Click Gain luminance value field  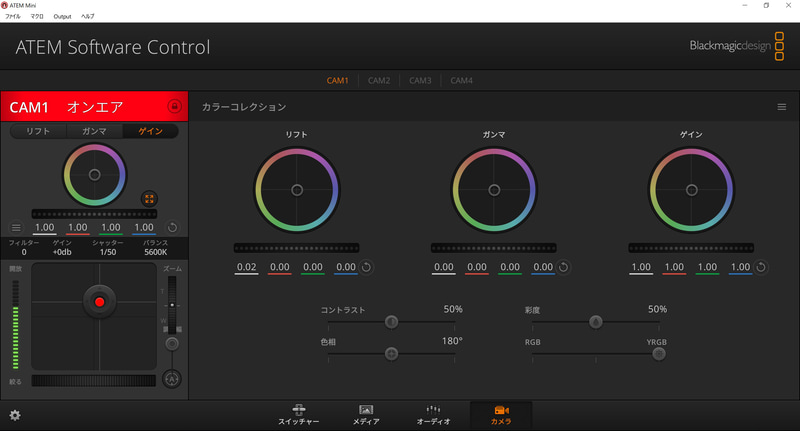click(641, 267)
